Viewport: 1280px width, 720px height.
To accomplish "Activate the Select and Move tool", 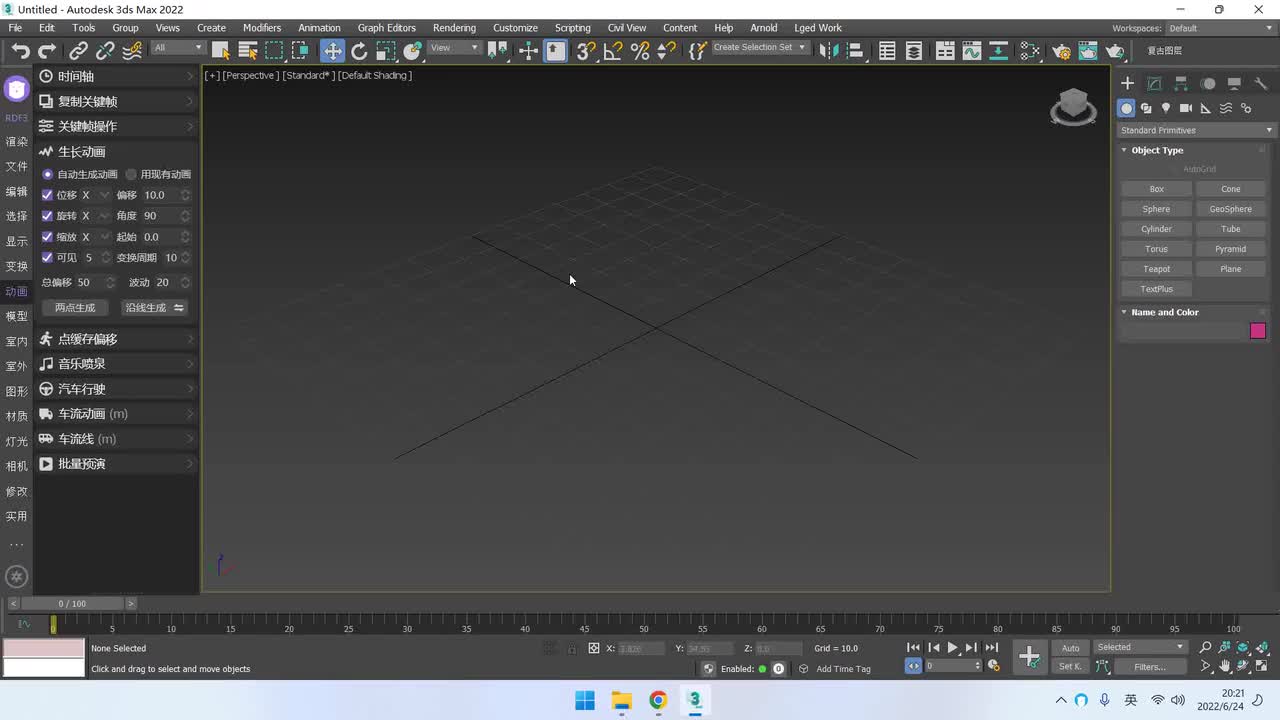I will click(332, 51).
